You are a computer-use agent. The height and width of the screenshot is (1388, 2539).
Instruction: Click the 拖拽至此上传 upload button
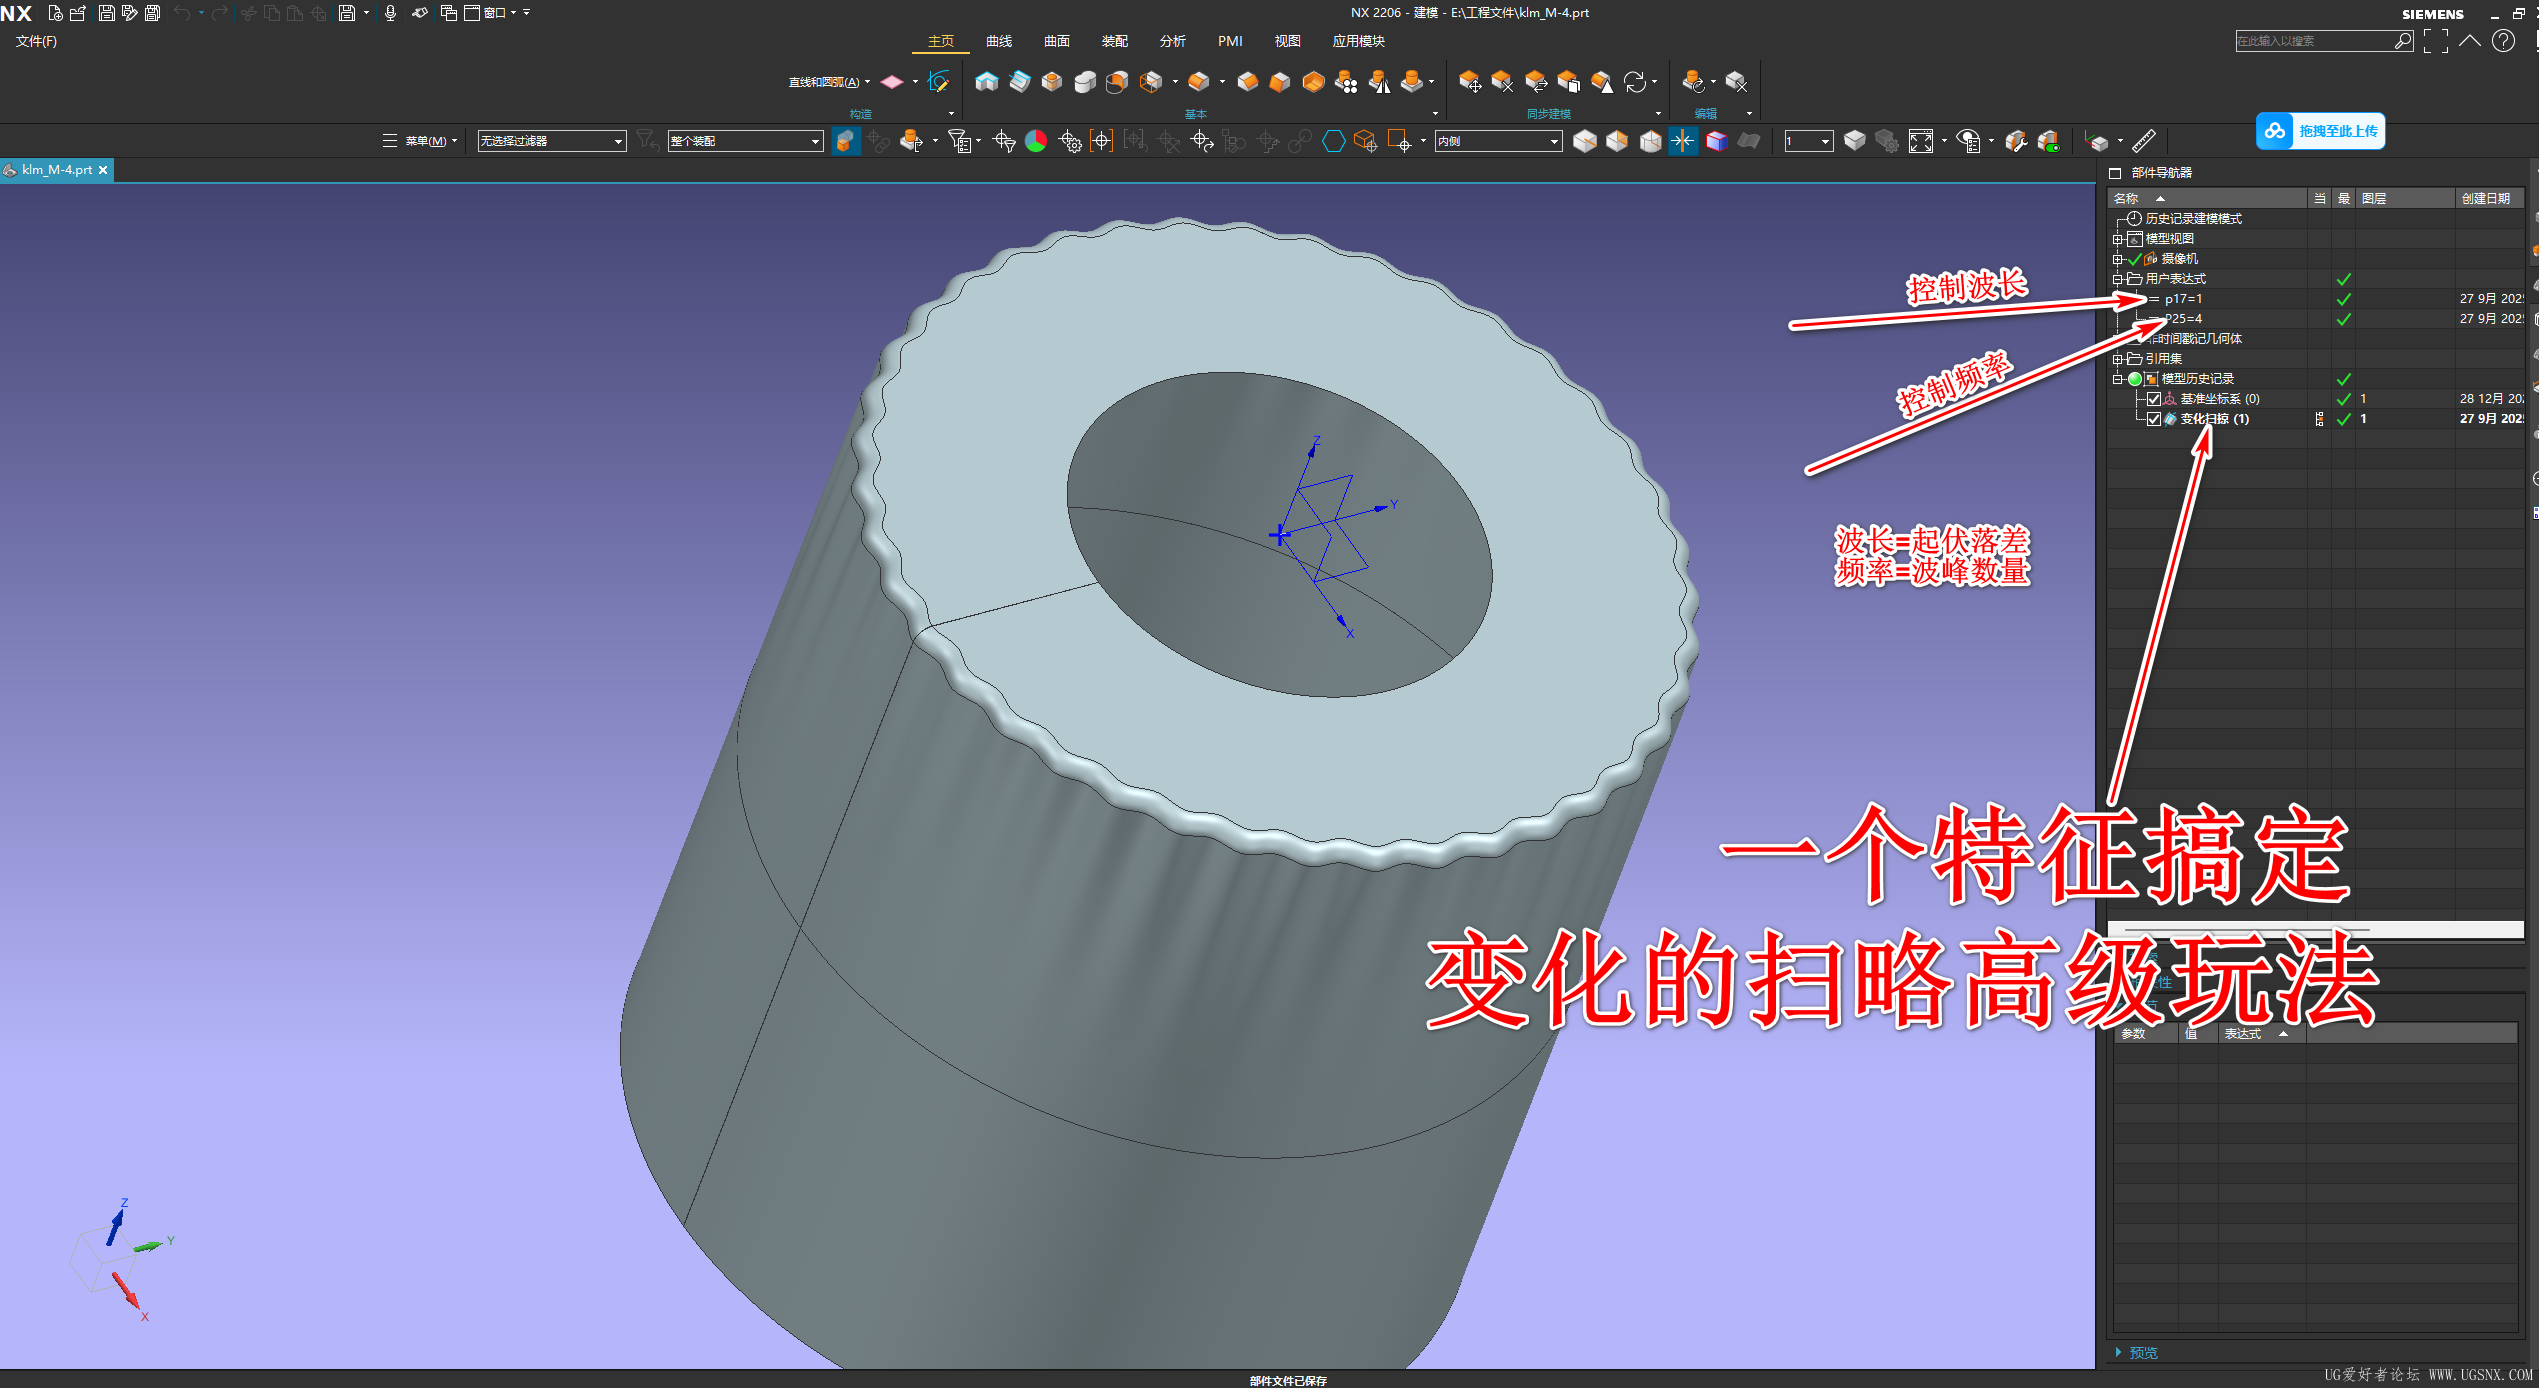(x=2320, y=131)
